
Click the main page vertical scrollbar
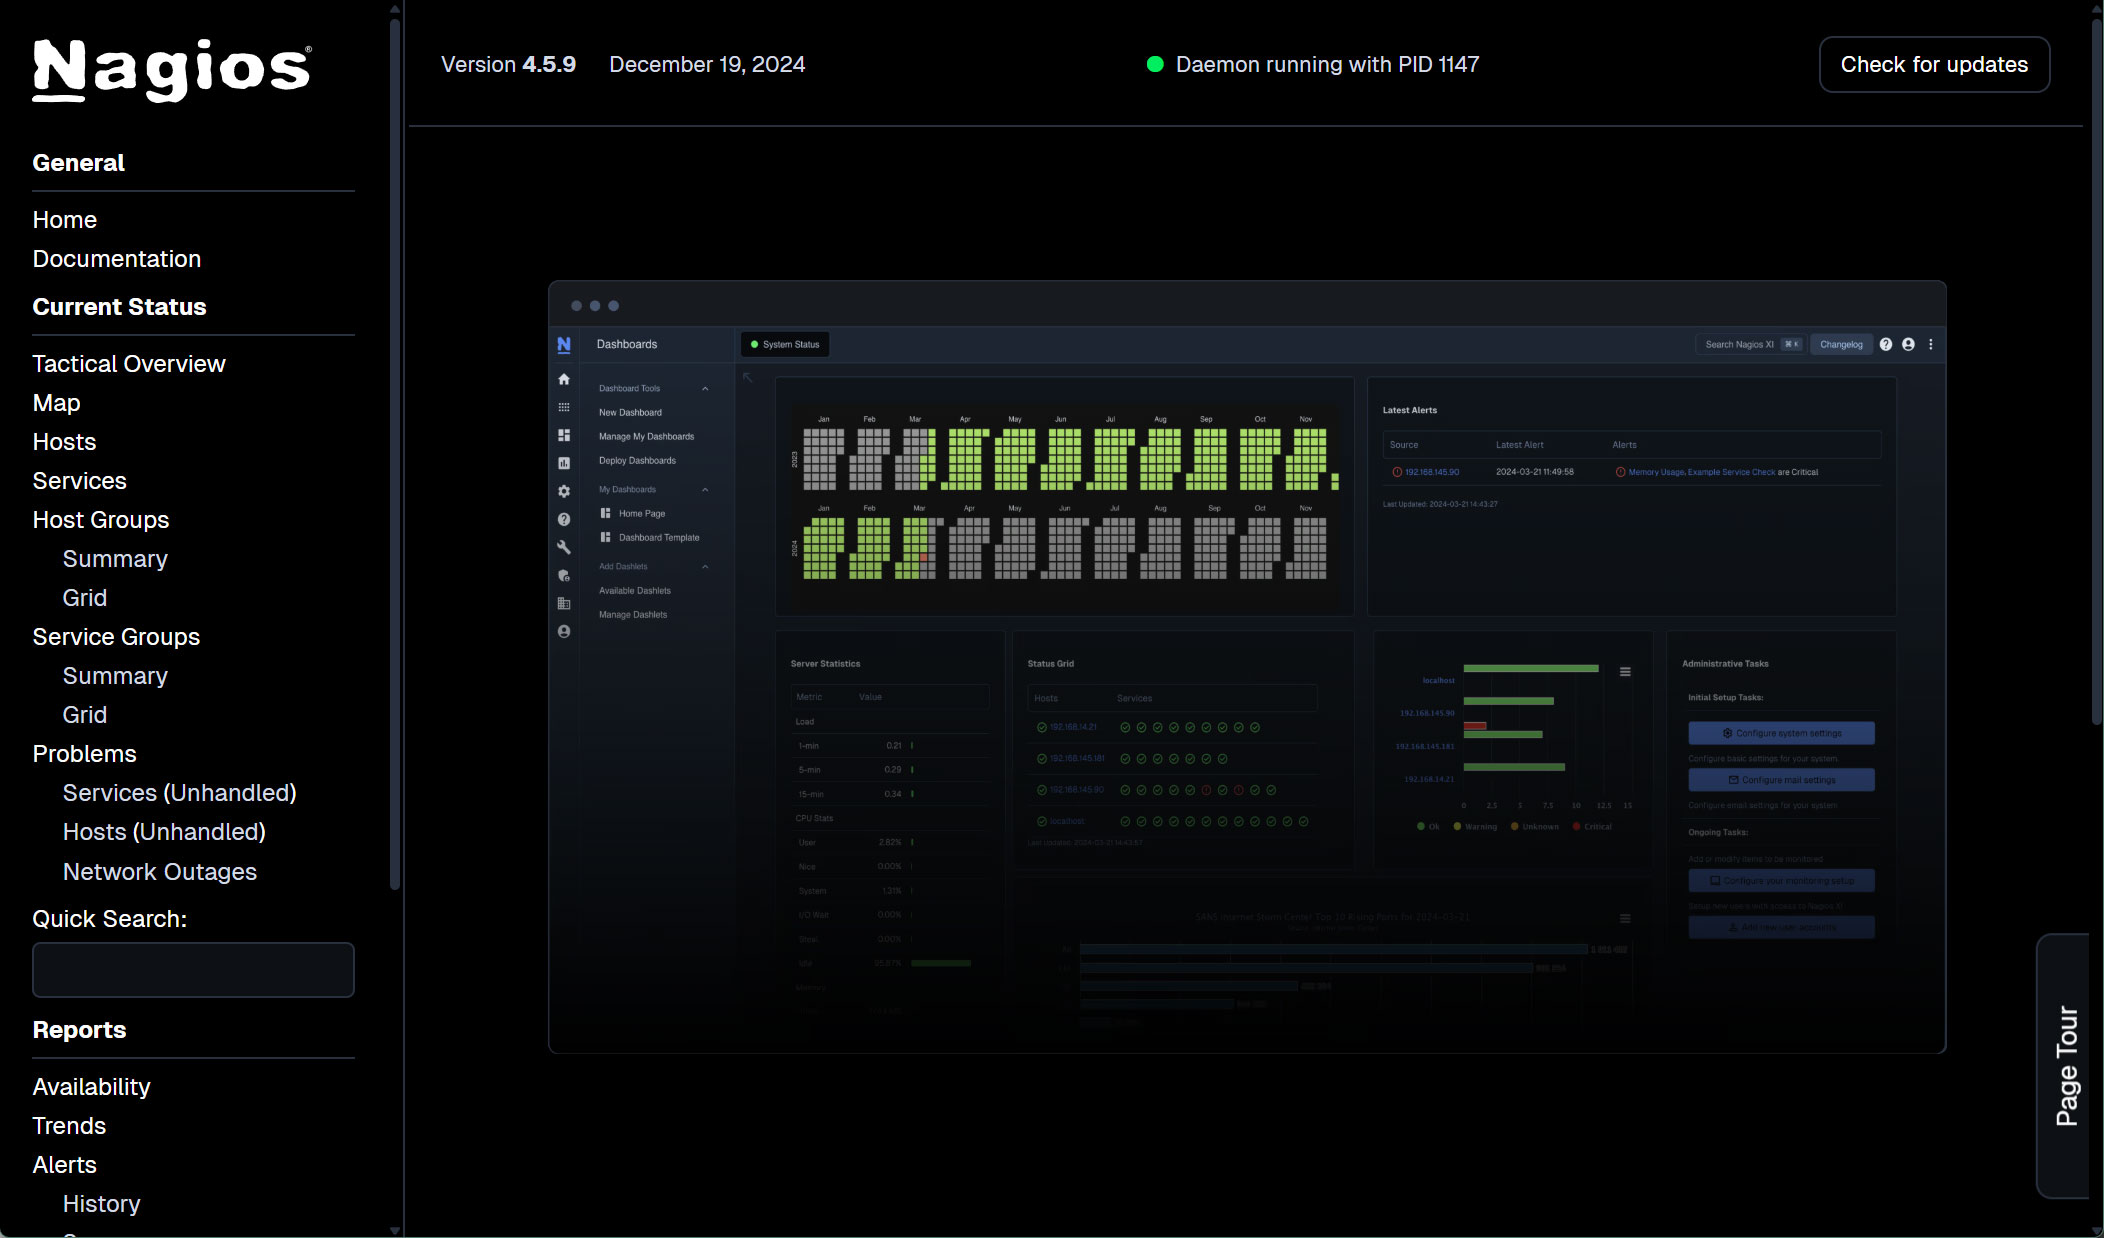tap(2096, 370)
